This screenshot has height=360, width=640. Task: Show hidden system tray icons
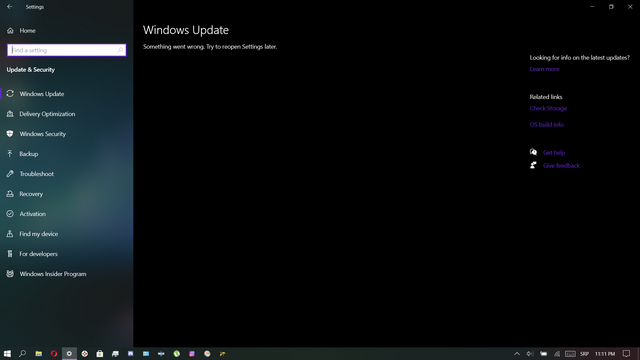pos(517,354)
